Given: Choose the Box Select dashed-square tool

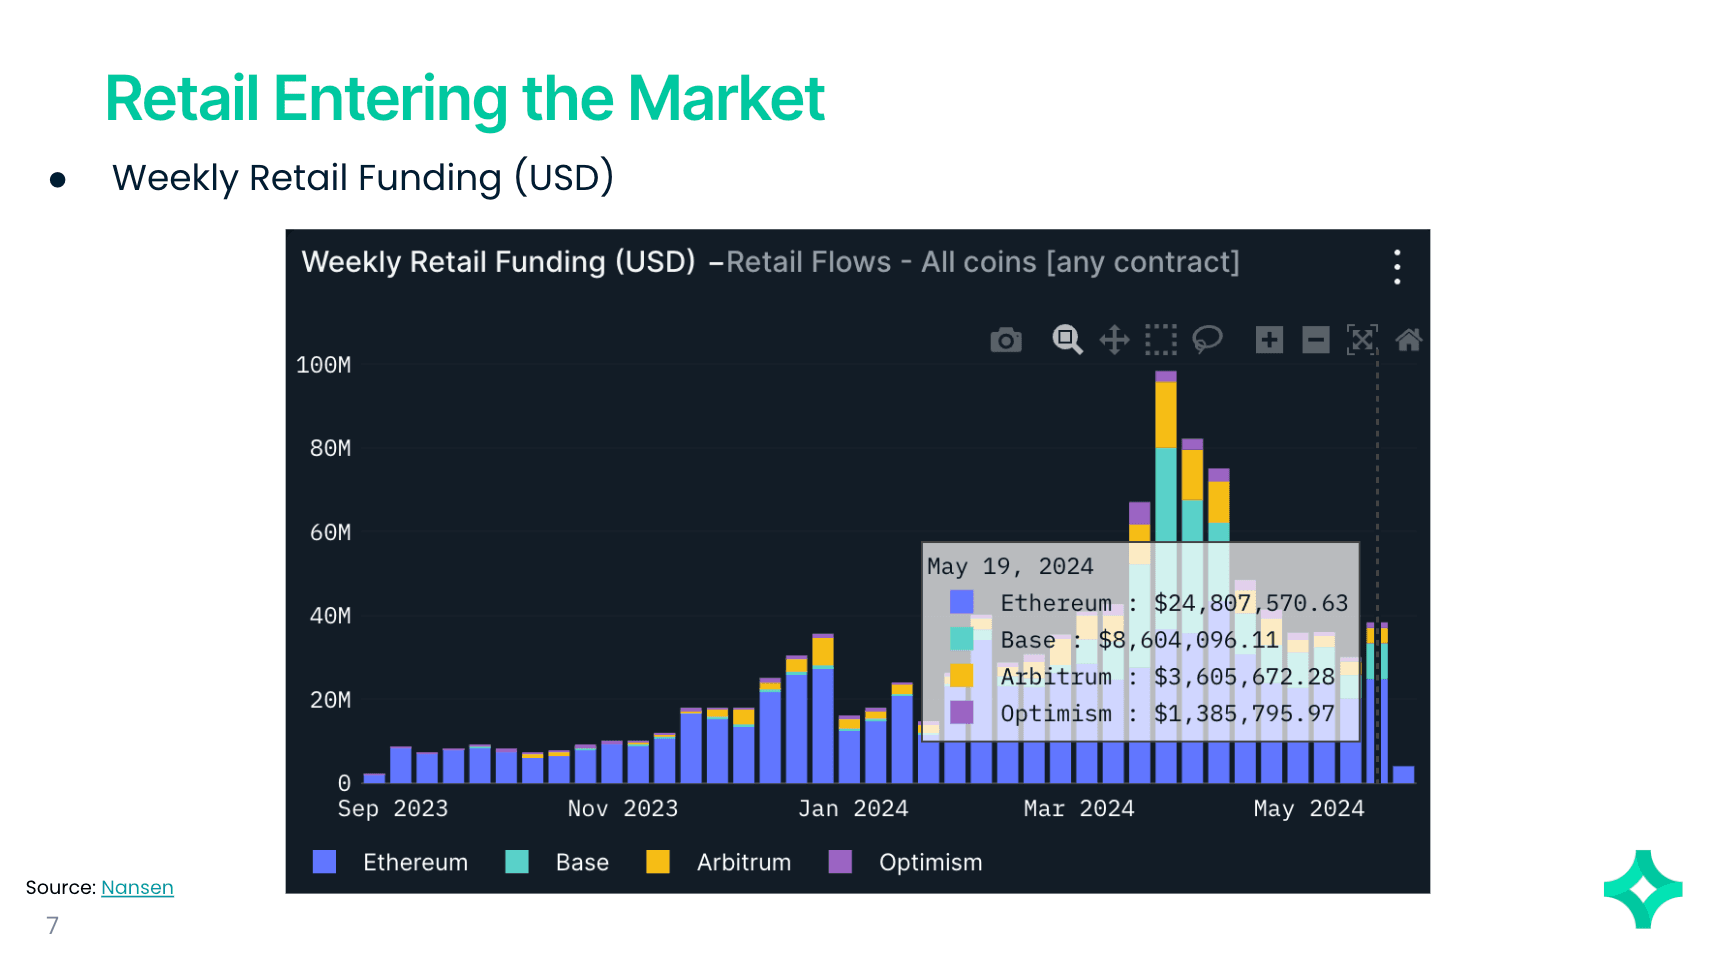Looking at the screenshot, I should click(x=1160, y=340).
